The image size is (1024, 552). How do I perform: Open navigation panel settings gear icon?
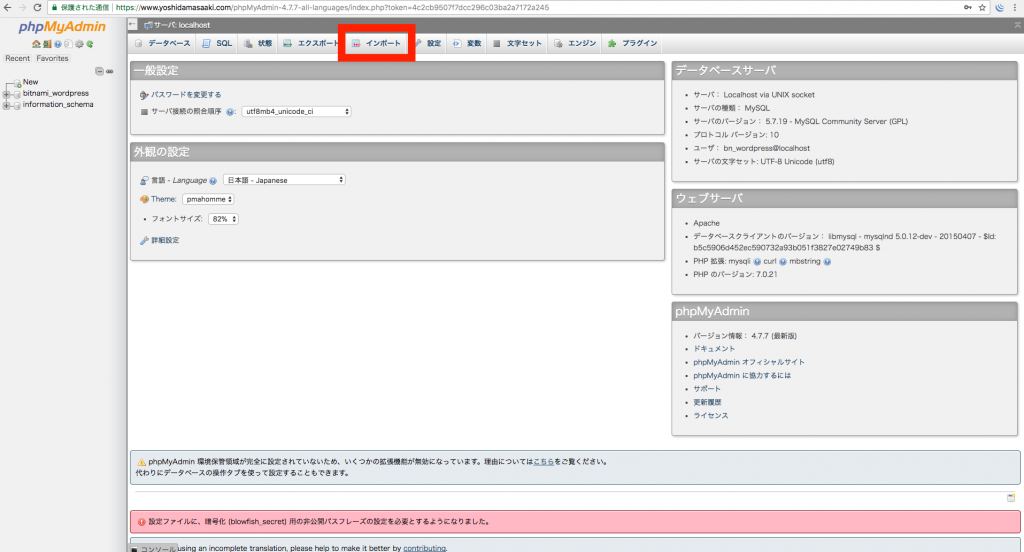[x=79, y=45]
